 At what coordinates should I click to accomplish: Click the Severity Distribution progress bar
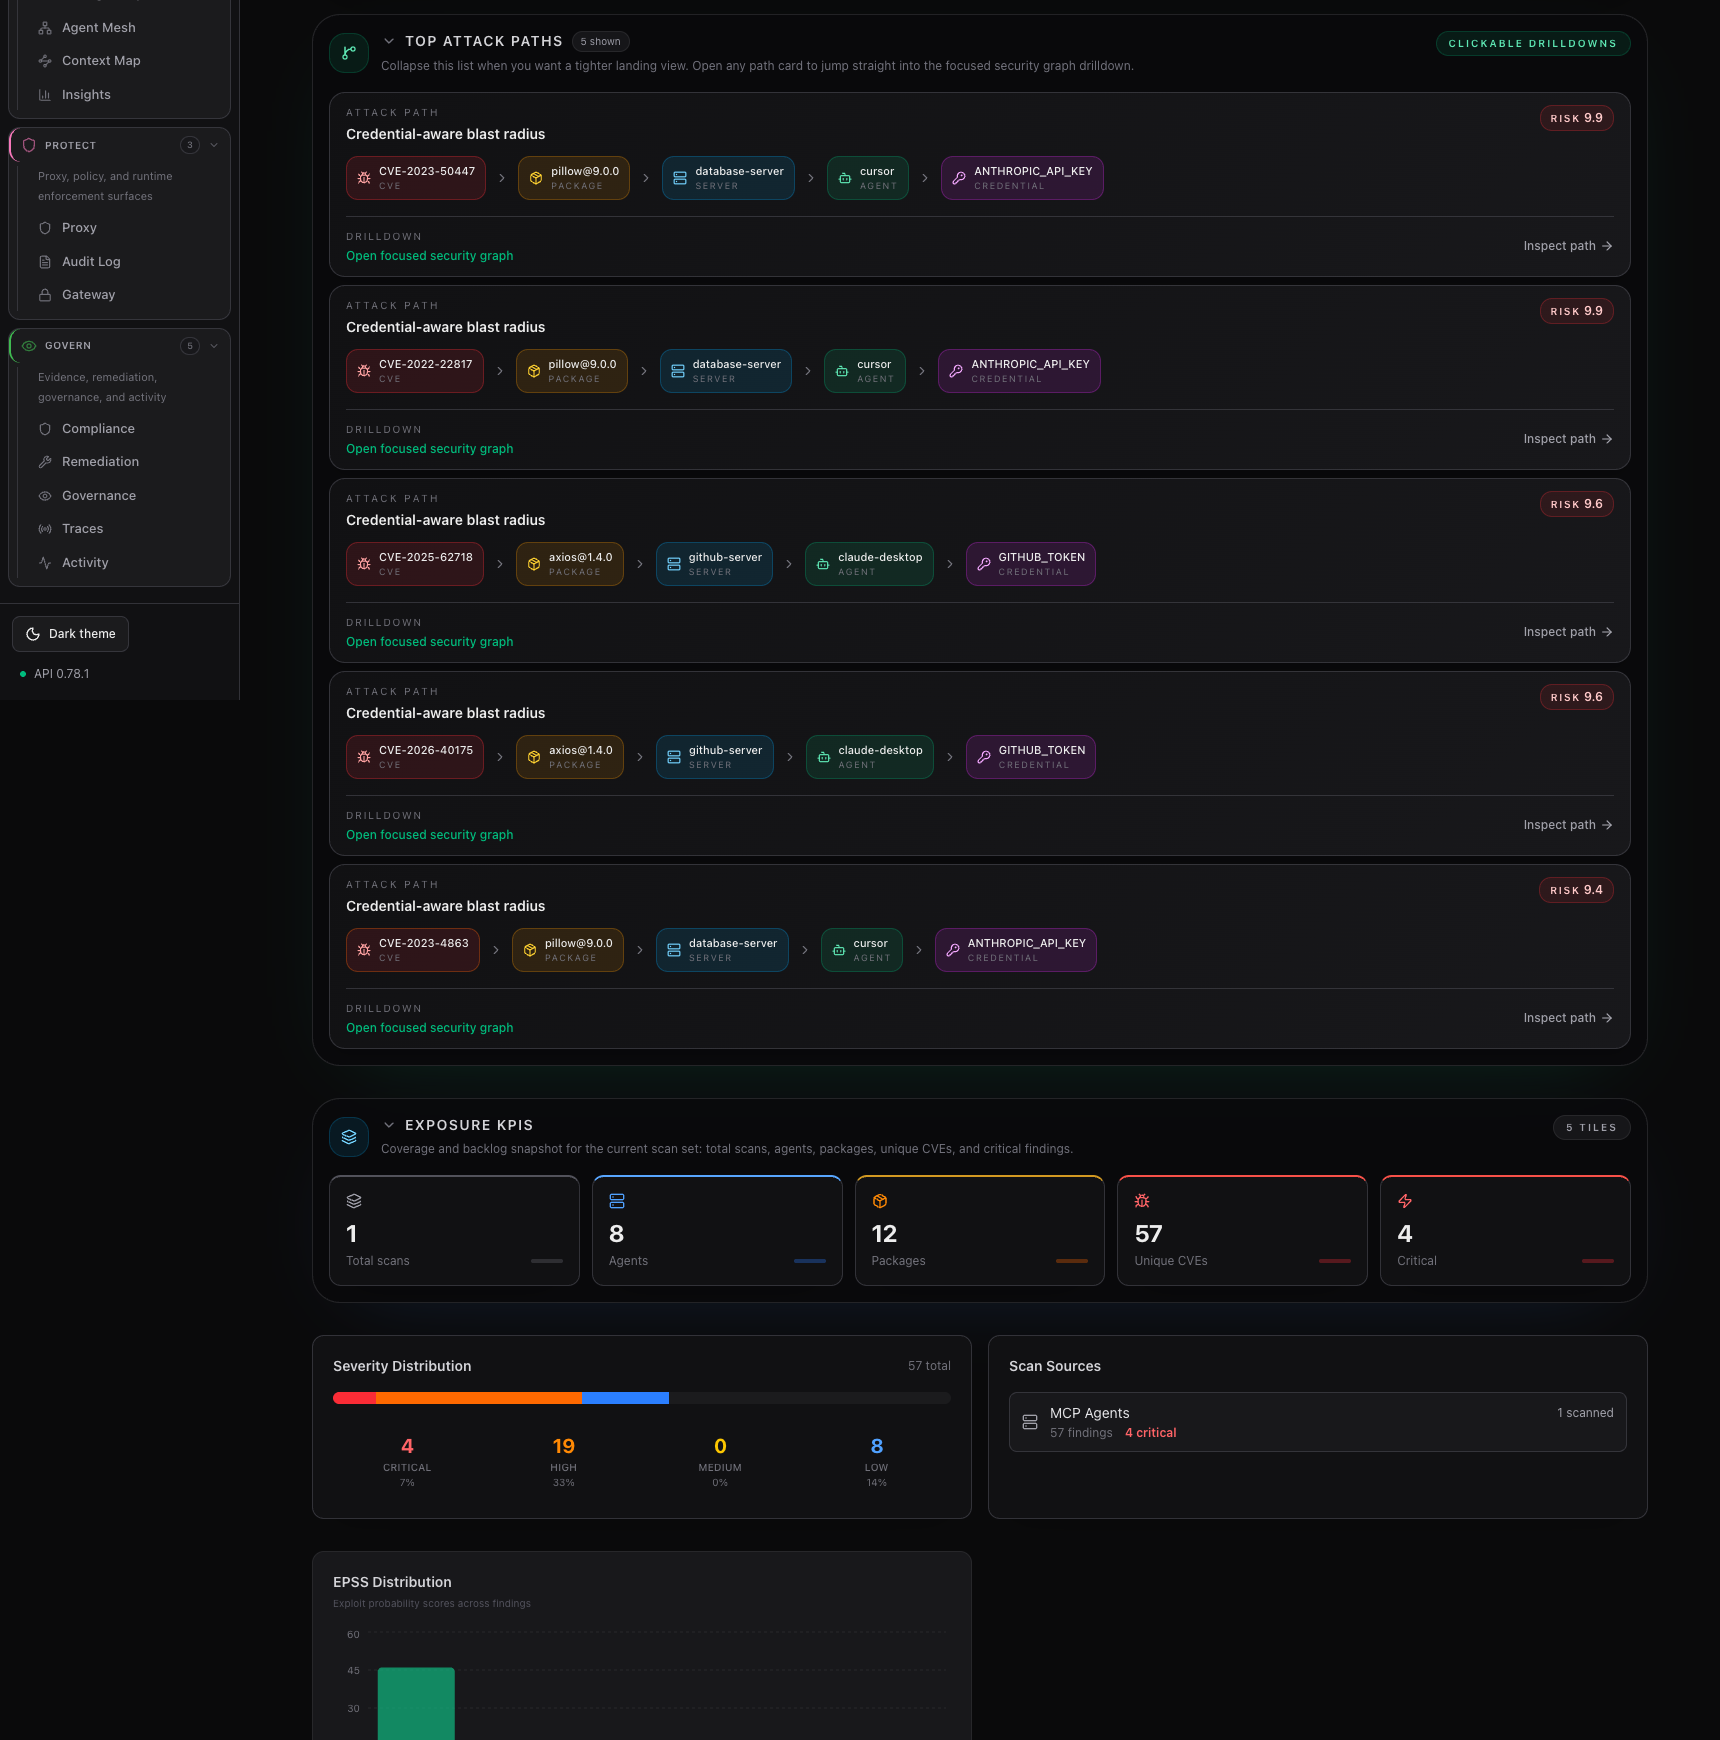pos(641,1398)
